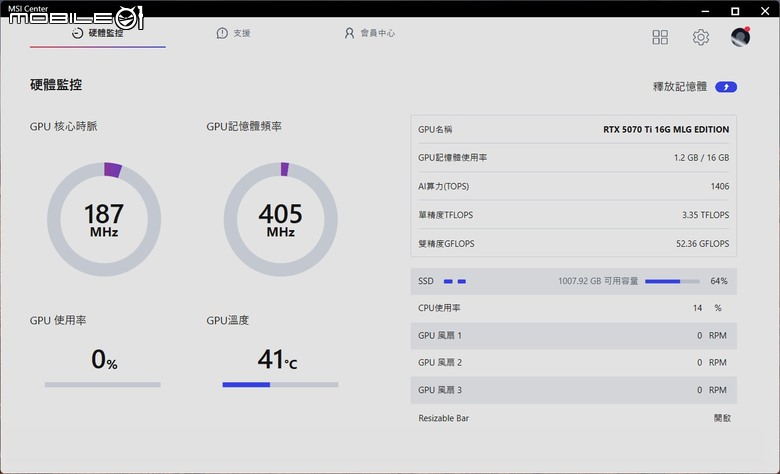Click the AI算力(TOPS) value 1406
This screenshot has width=780, height=474.
[720, 187]
